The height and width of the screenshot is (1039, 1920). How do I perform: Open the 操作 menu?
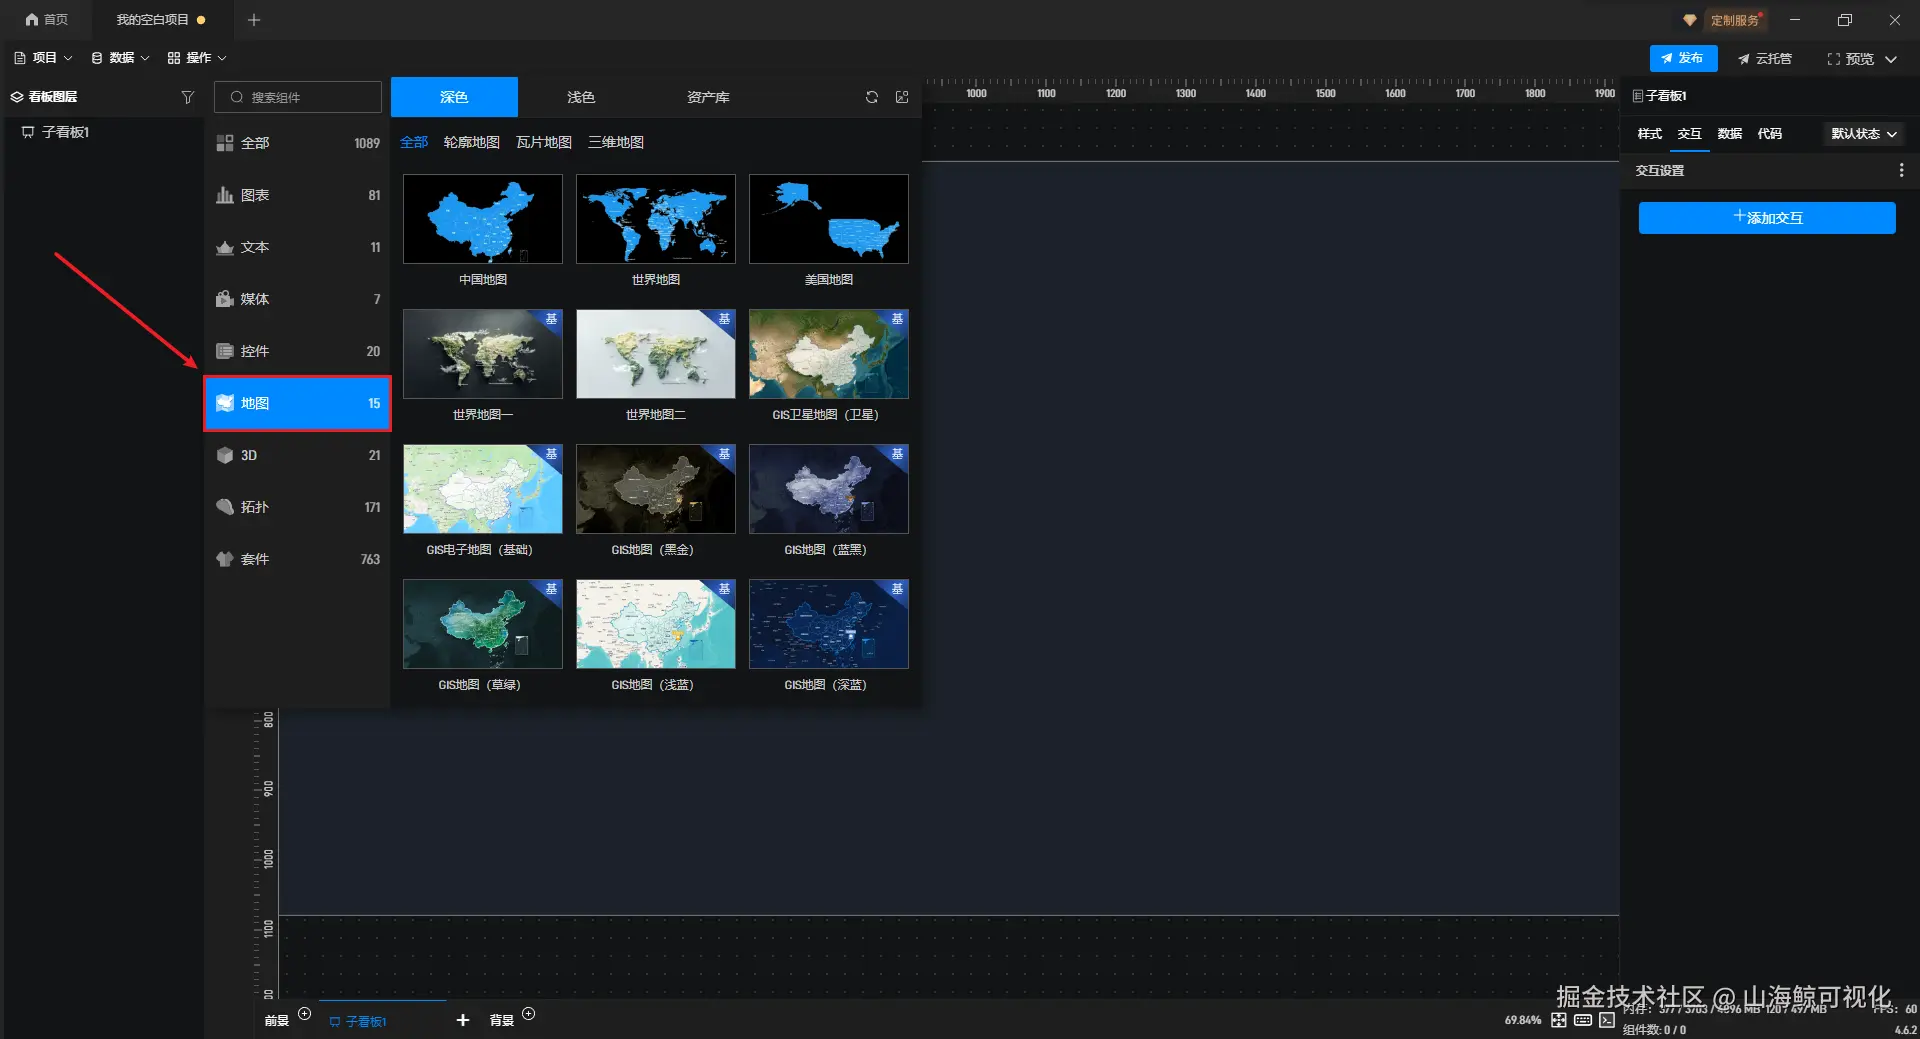click(197, 58)
